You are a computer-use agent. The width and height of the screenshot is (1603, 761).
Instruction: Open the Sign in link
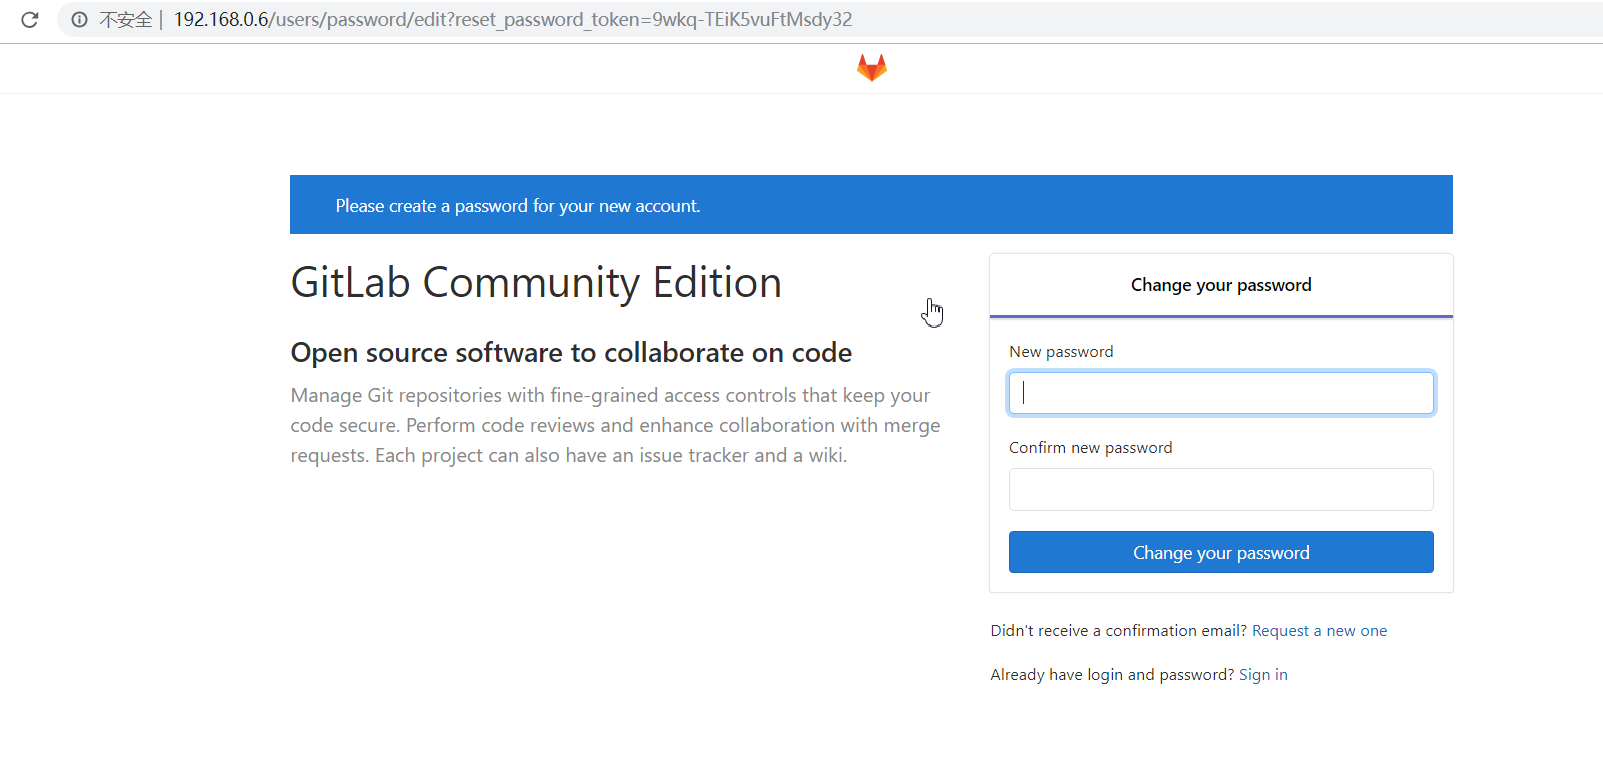click(x=1263, y=675)
